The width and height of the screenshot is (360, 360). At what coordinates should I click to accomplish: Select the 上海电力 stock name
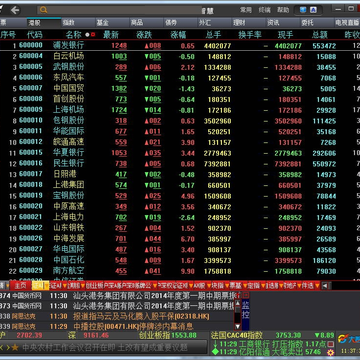pyautogui.click(x=69, y=217)
